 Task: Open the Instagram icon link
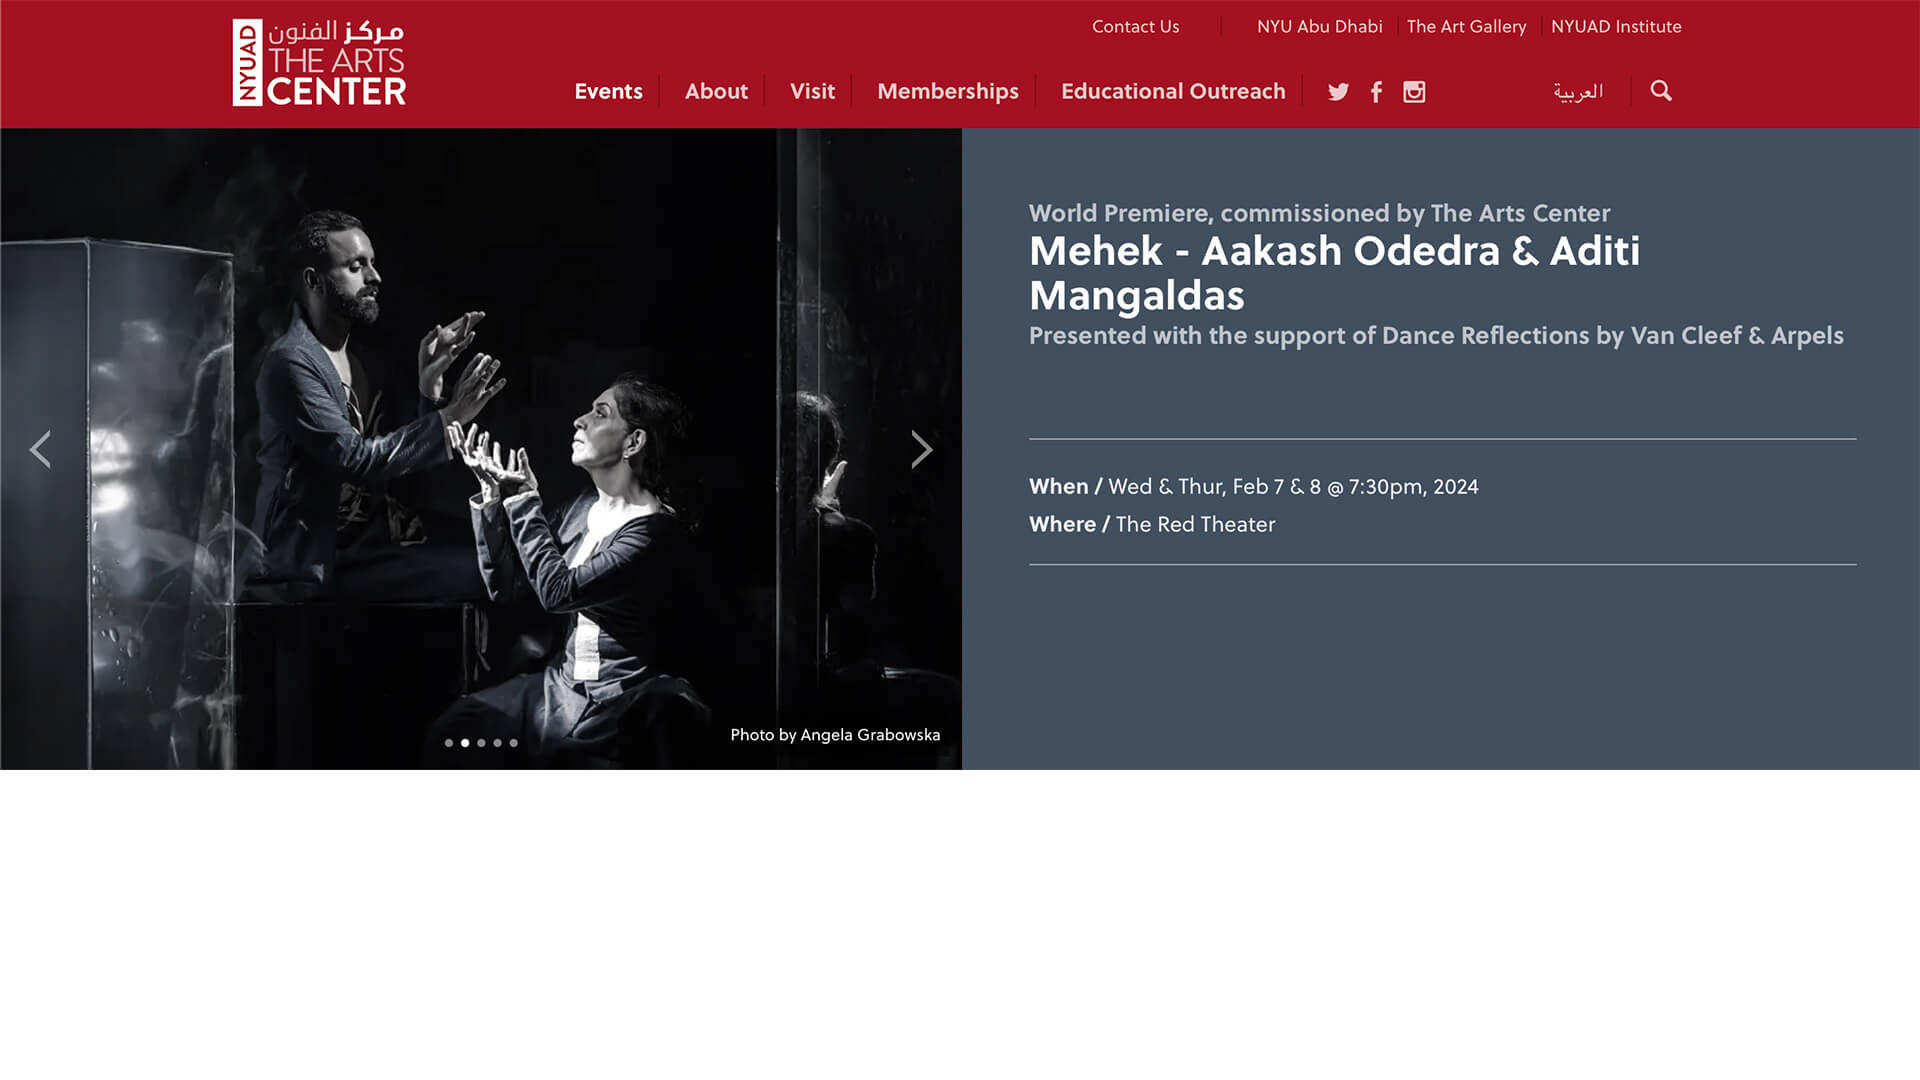pos(1414,92)
